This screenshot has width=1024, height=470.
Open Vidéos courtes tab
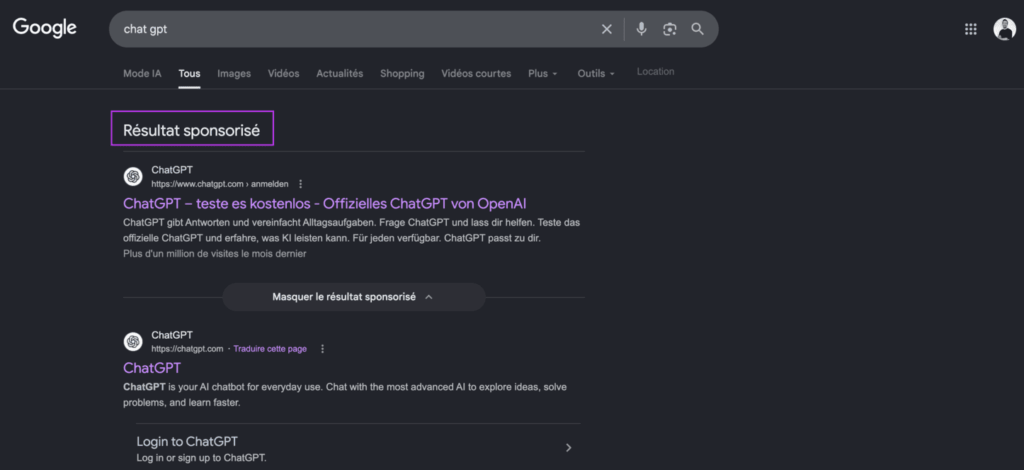(476, 74)
